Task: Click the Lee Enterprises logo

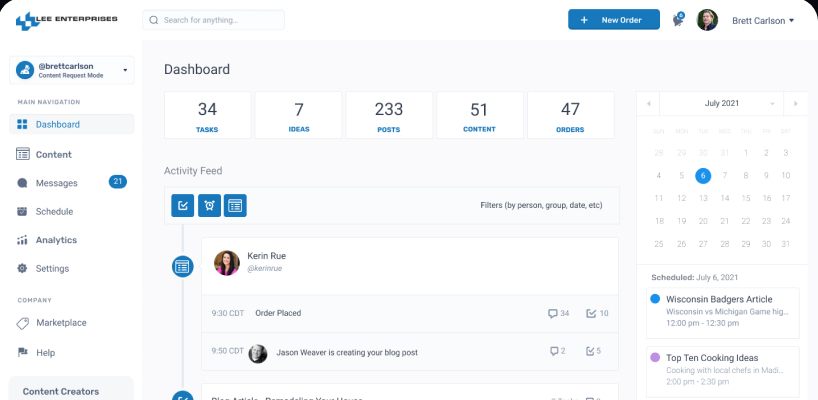Action: click(66, 20)
